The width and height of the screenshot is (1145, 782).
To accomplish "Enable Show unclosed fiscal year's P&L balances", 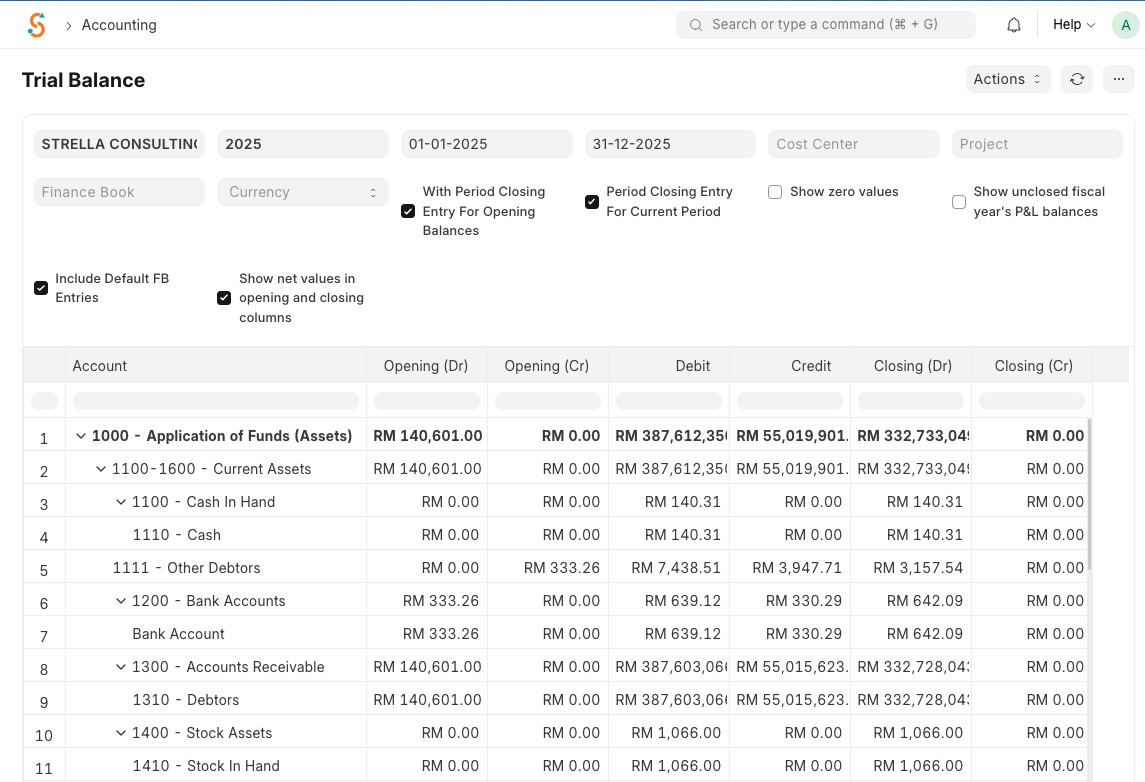I will click(x=959, y=202).
